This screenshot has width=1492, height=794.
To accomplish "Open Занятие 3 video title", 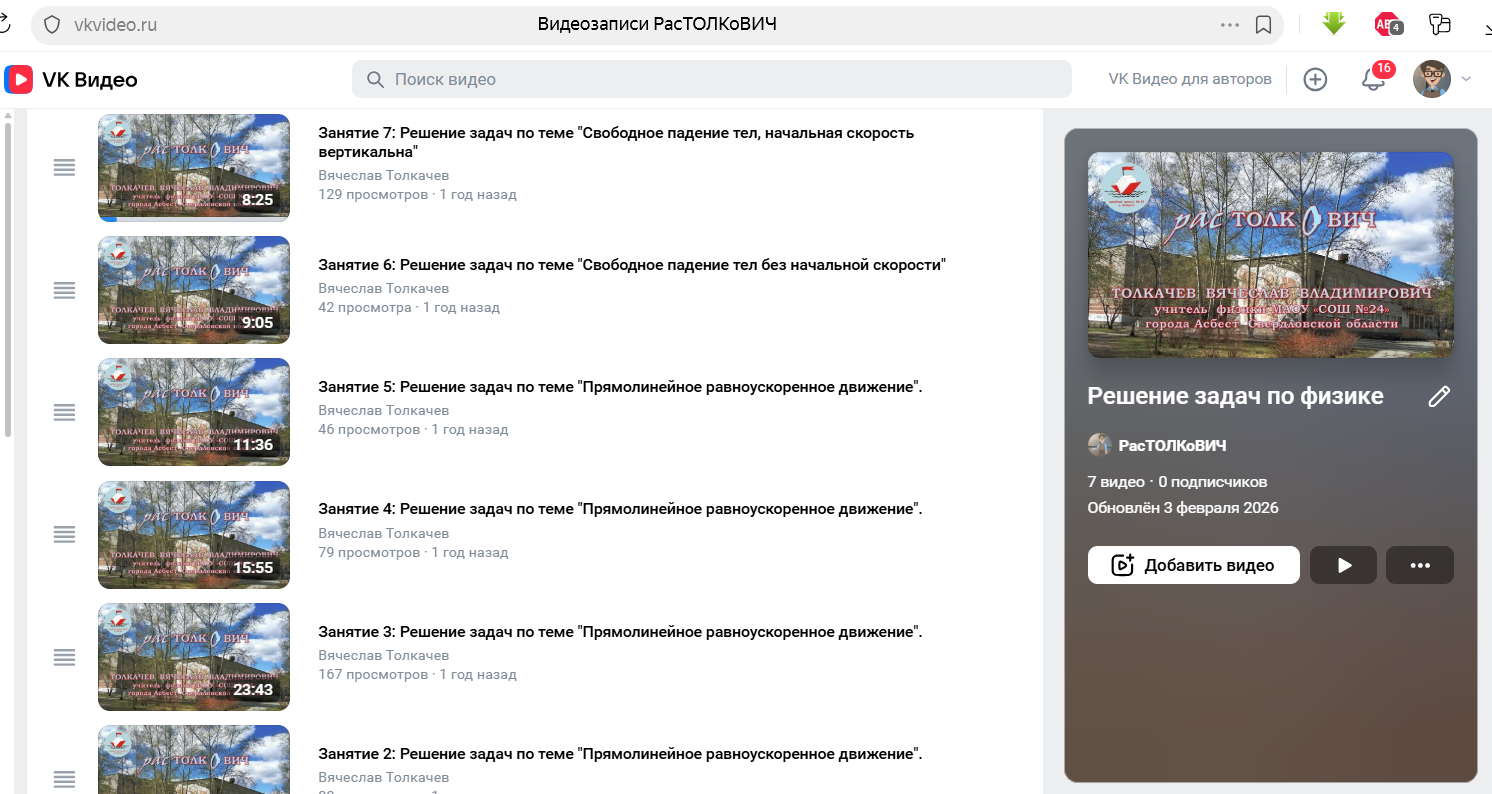I will tap(619, 632).
